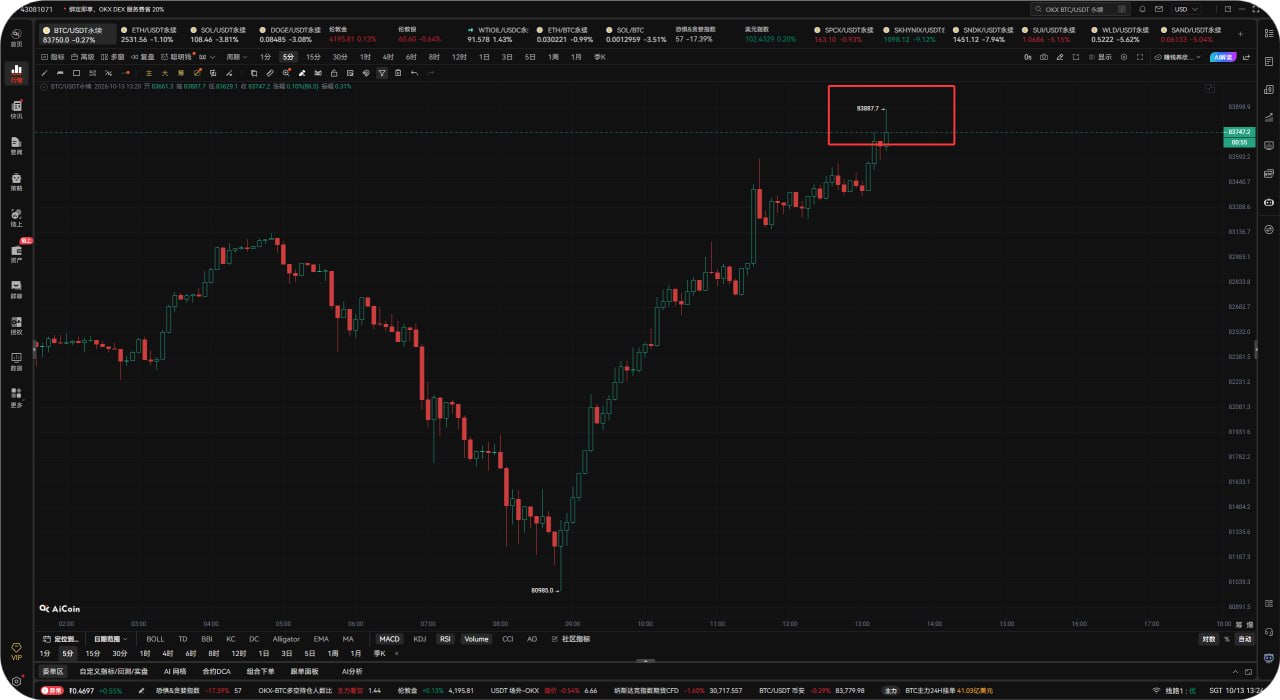
Task: Open the AI 网格 bottom tab
Action: [175, 671]
